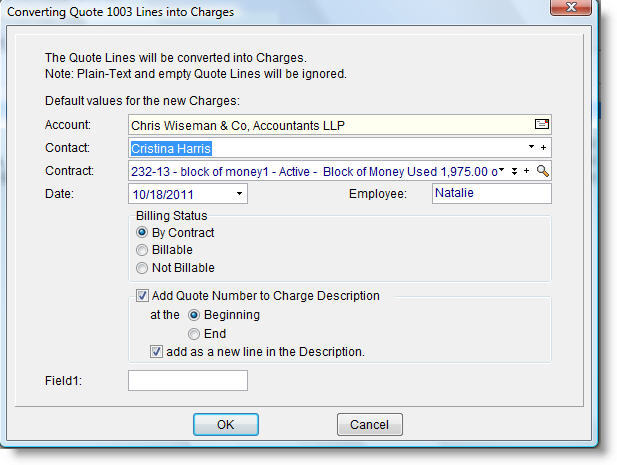Screen dimensions: 617x465
Task: Select Beginning for quote number position
Action: pos(194,315)
